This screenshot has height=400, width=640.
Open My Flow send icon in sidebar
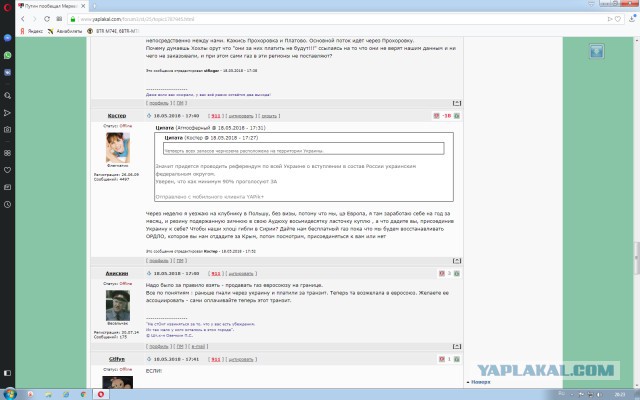coord(7,113)
